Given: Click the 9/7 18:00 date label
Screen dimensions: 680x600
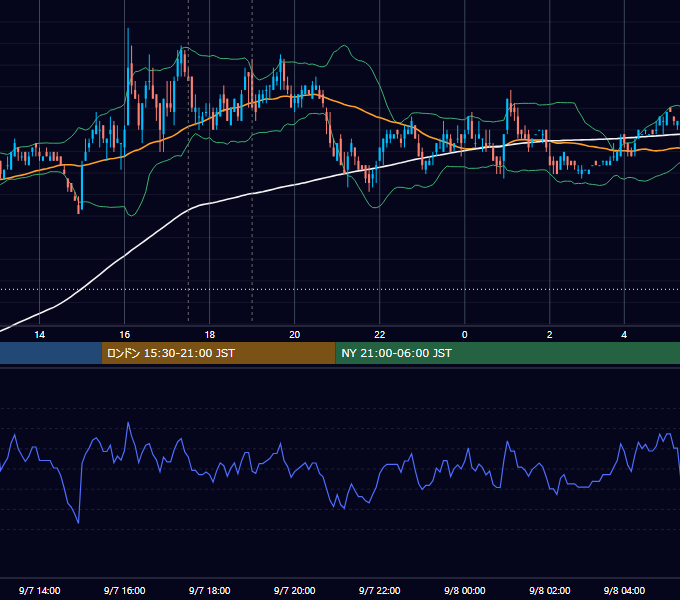Looking at the screenshot, I should (209, 590).
